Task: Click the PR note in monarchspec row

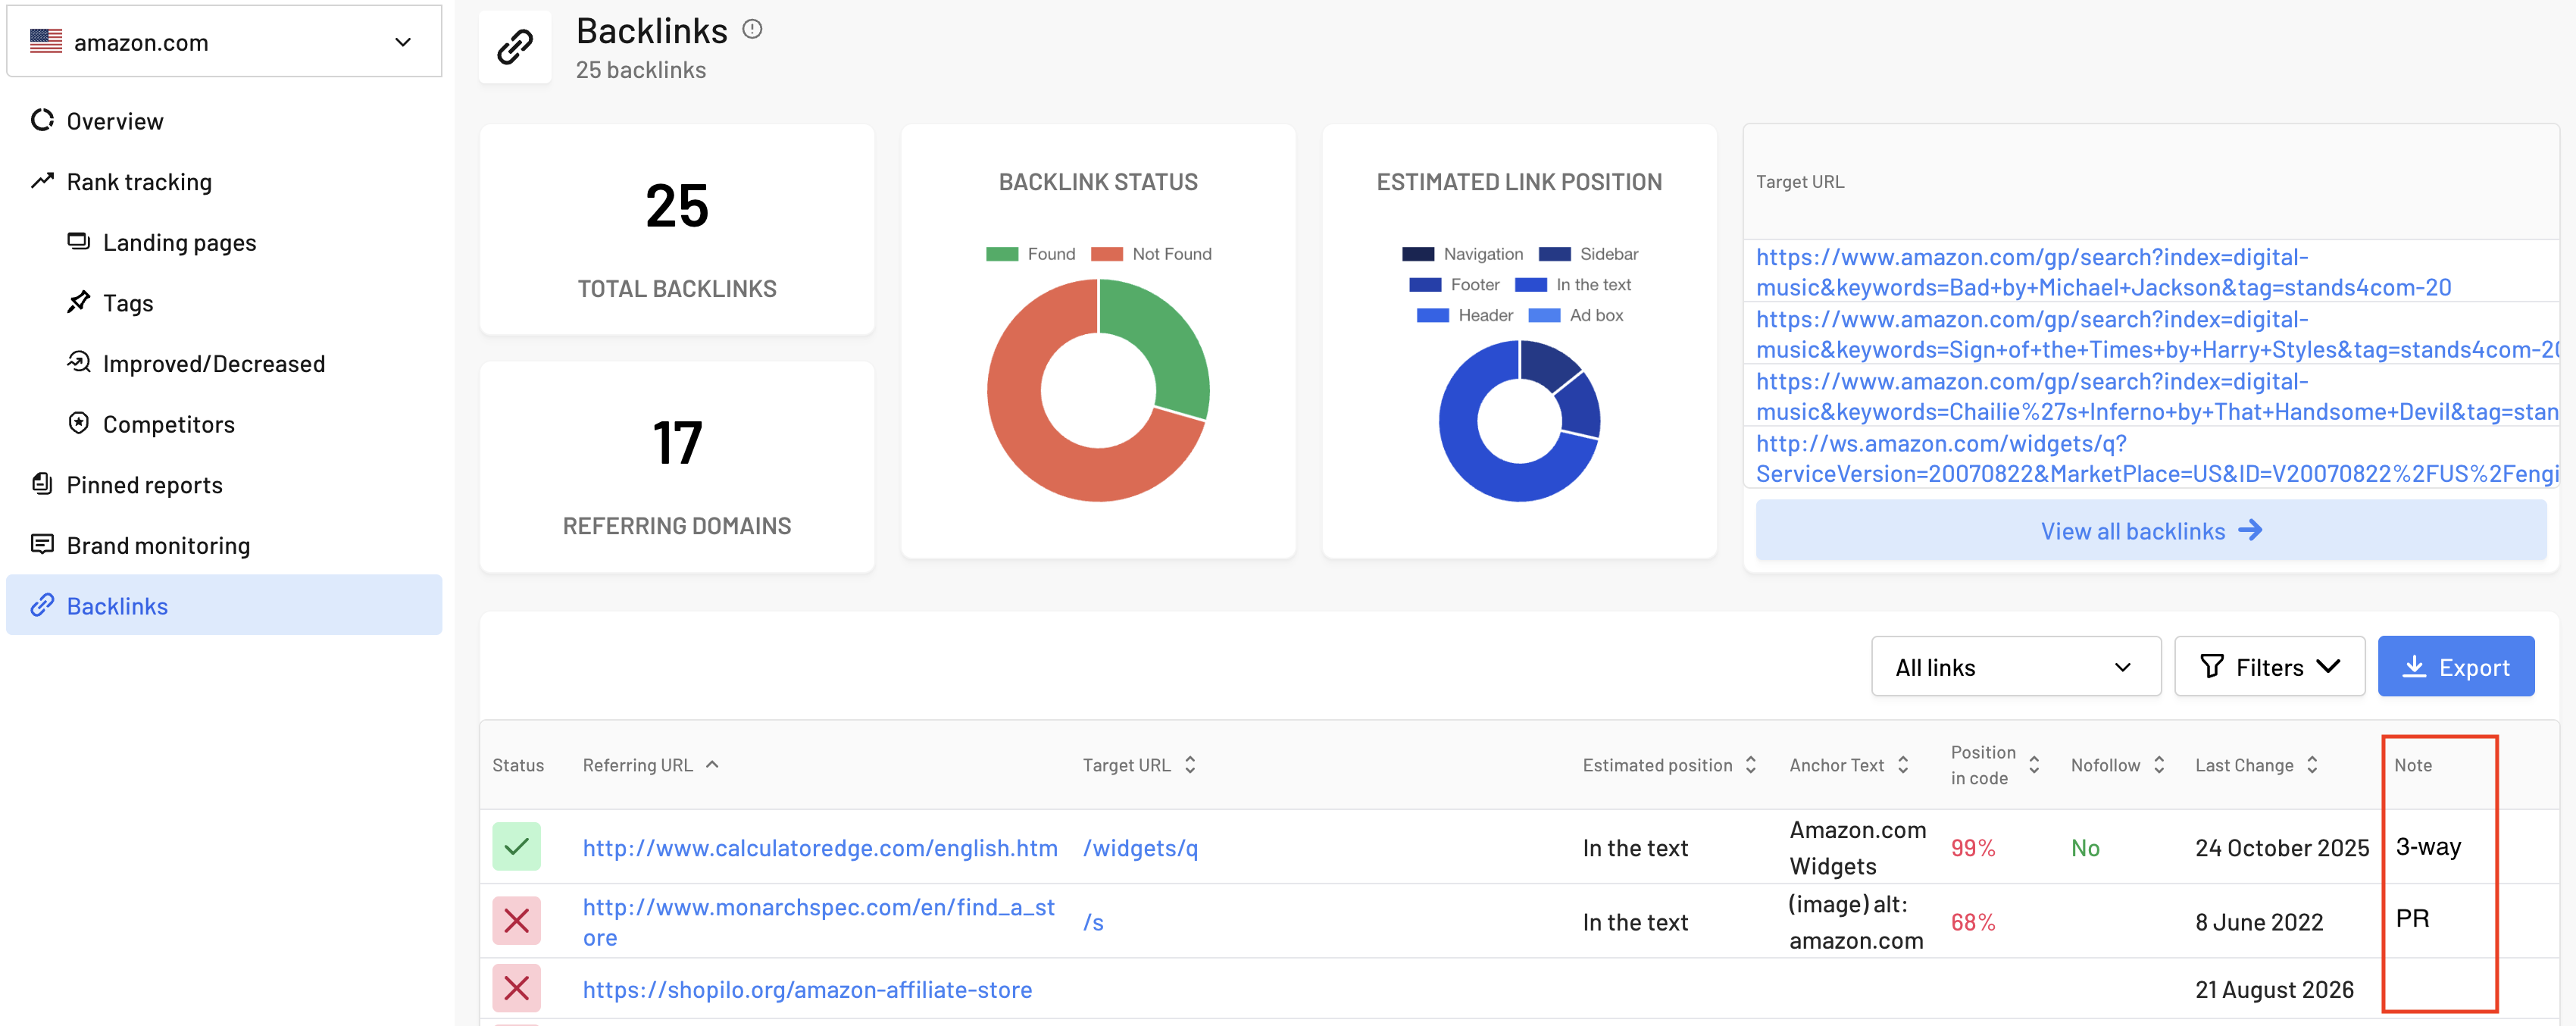Action: coord(2412,918)
